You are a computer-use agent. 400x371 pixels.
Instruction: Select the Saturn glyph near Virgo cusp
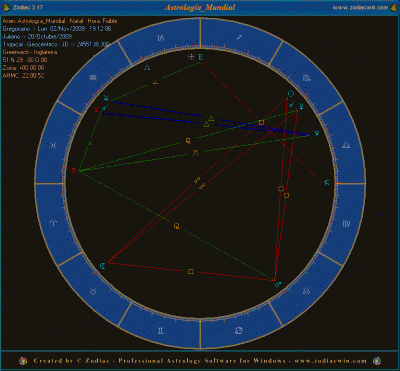click(327, 182)
